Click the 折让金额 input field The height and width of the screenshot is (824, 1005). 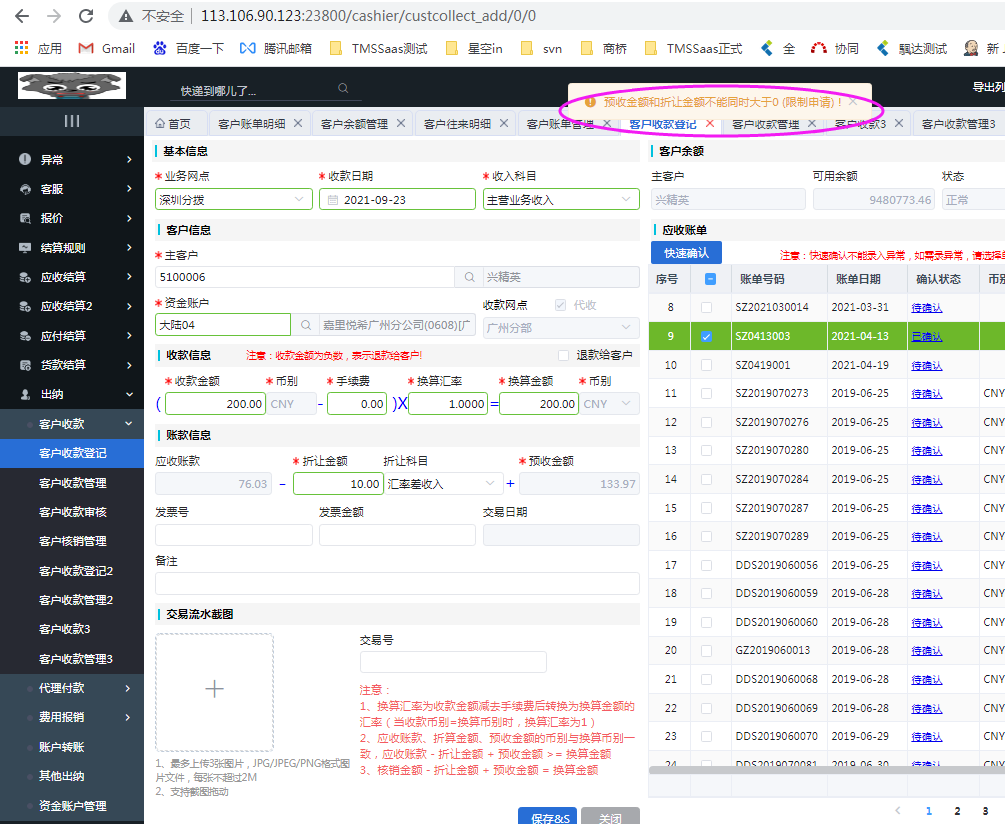coord(338,484)
